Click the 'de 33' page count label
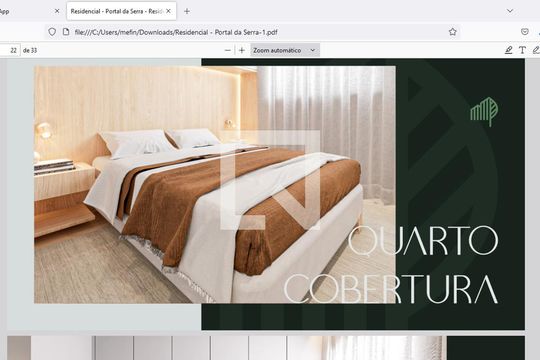This screenshot has height=360, width=540. click(x=30, y=50)
